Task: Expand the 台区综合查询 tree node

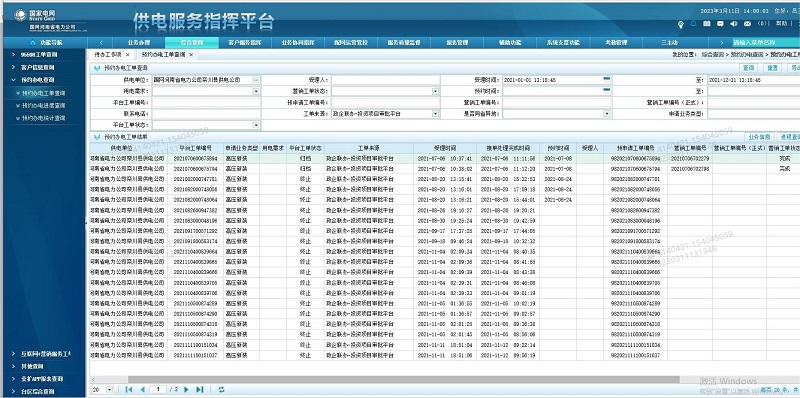Action: (x=13, y=392)
